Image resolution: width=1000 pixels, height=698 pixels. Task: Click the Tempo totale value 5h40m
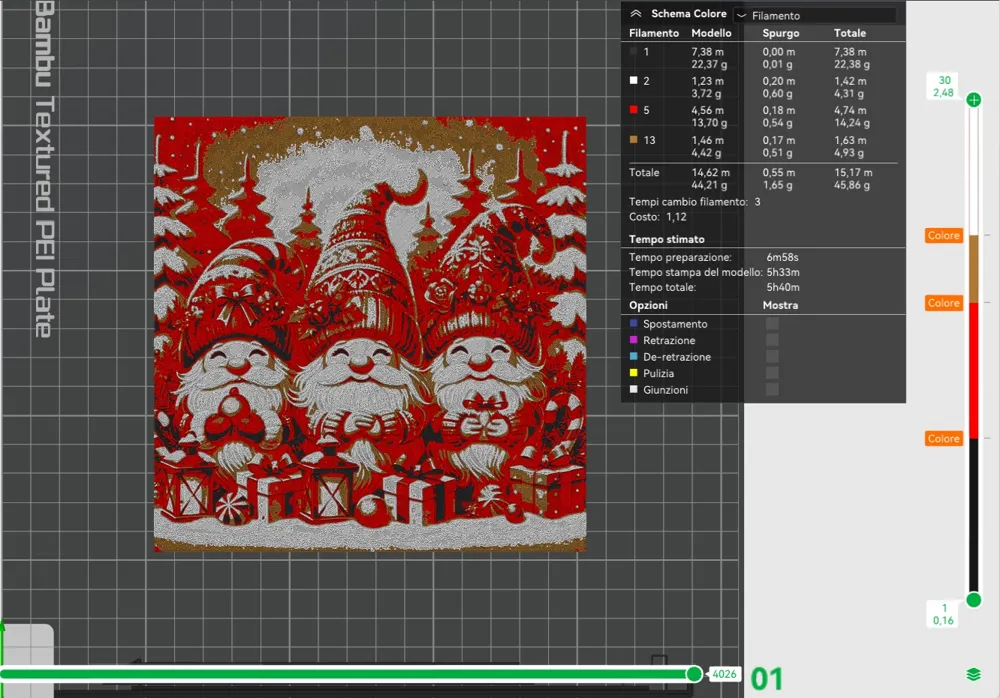[783, 287]
